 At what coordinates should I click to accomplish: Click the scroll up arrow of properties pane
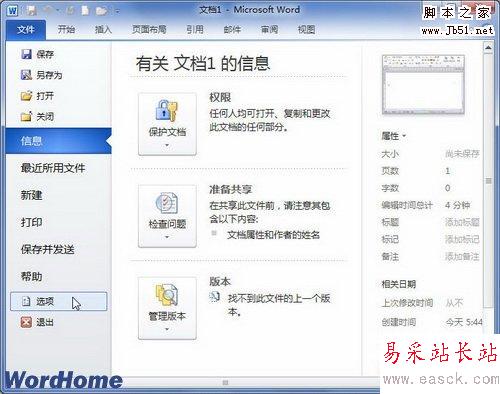pyautogui.click(x=488, y=48)
